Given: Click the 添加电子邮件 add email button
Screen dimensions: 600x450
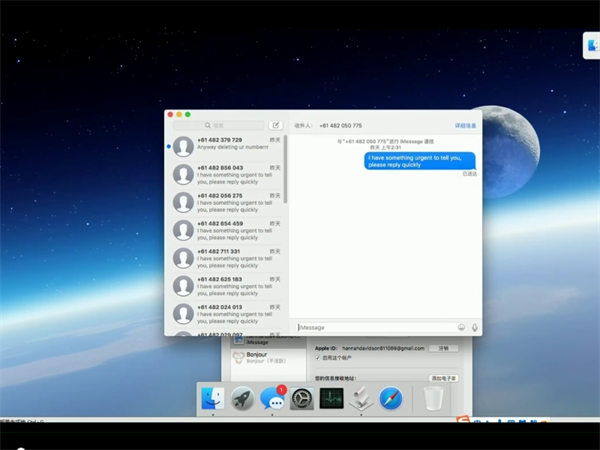Looking at the screenshot, I should pos(443,379).
